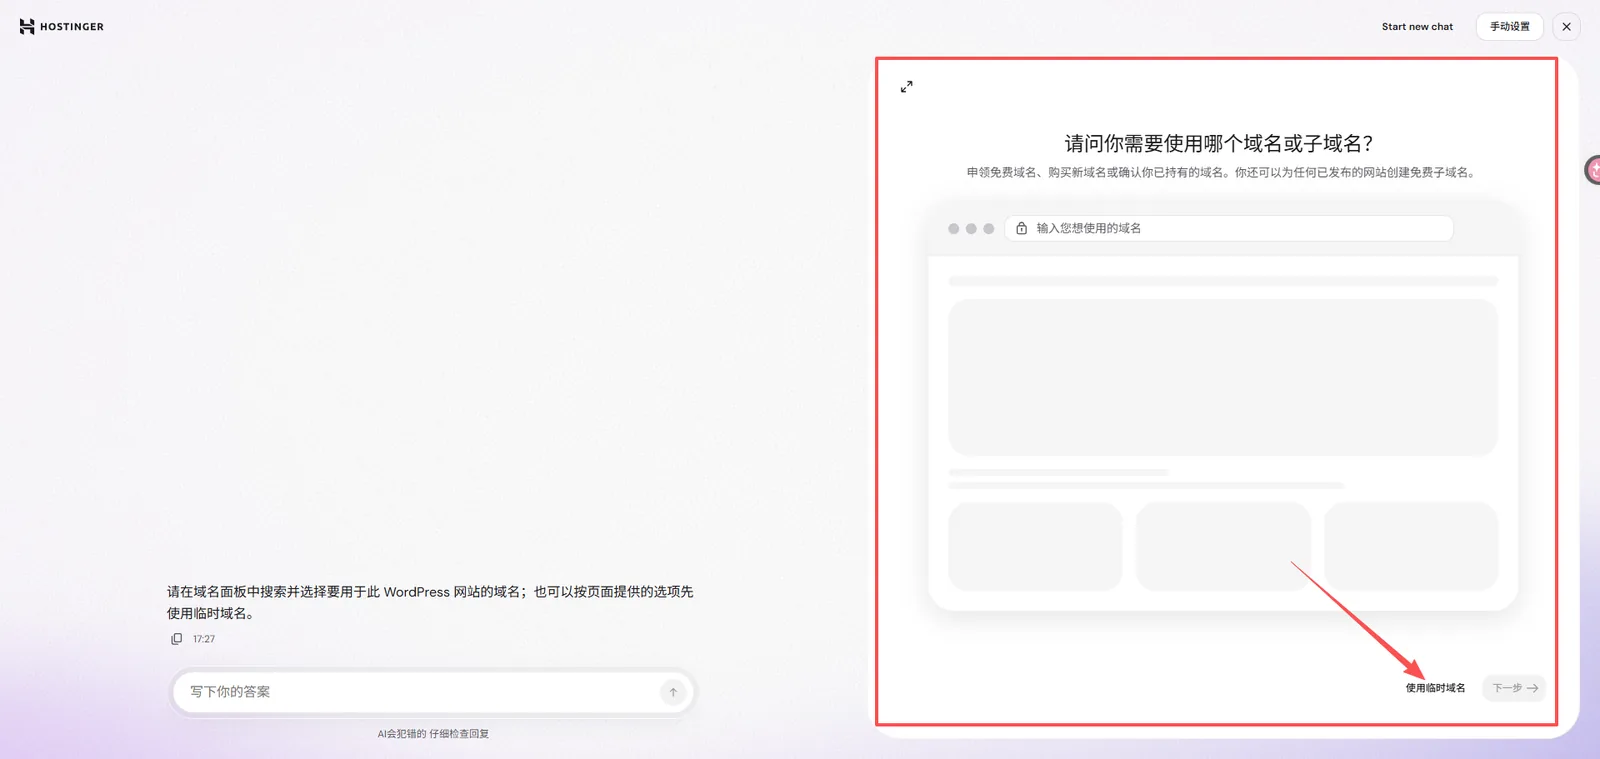Click the floating widget on right edge
This screenshot has height=759, width=1600.
[1592, 170]
